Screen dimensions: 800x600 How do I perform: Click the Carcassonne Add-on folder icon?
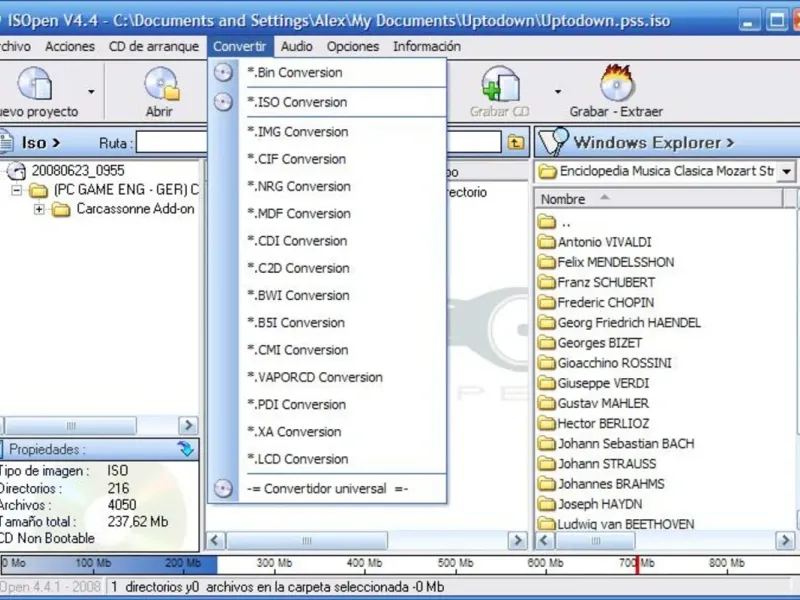pyautogui.click(x=61, y=209)
